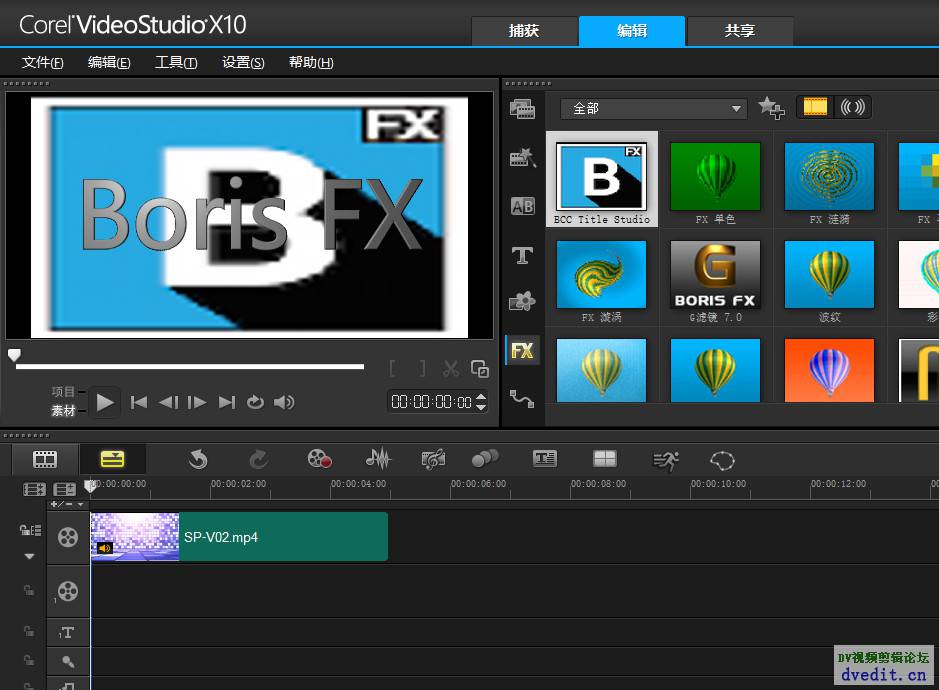Open the Subtitle Editor
Screen dimensions: 939x690
pos(544,459)
